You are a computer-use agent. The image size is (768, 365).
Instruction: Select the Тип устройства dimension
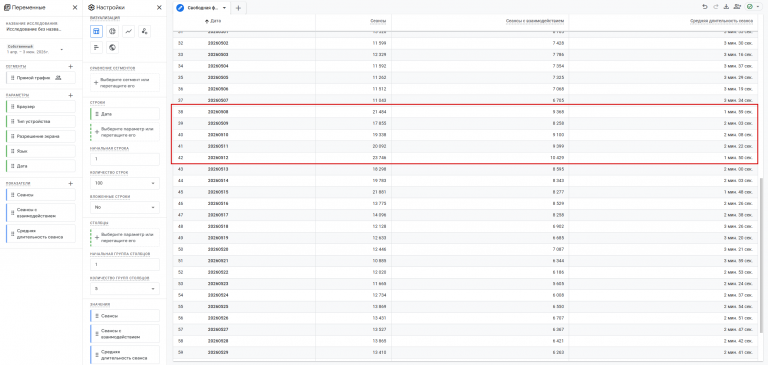41,121
